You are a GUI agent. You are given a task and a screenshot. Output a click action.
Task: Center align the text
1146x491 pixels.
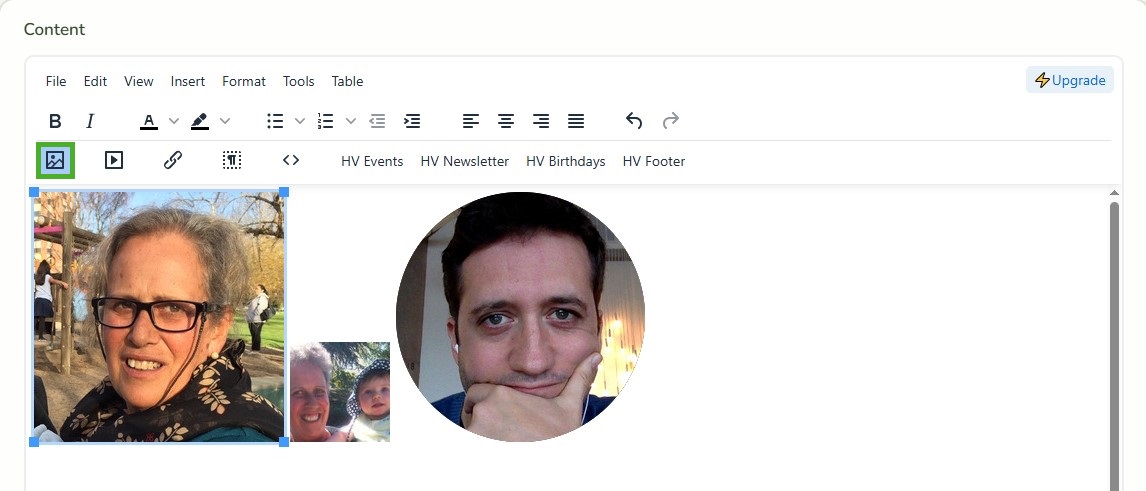[x=506, y=121]
